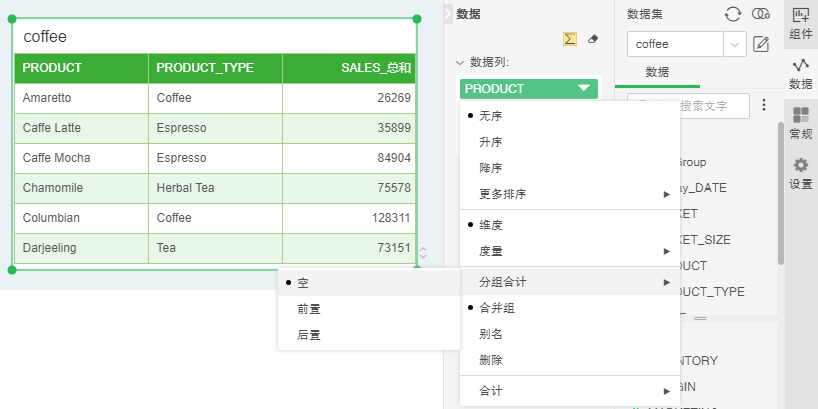Open the 常规 general sidebar panel
The width and height of the screenshot is (818, 409).
coord(800,122)
